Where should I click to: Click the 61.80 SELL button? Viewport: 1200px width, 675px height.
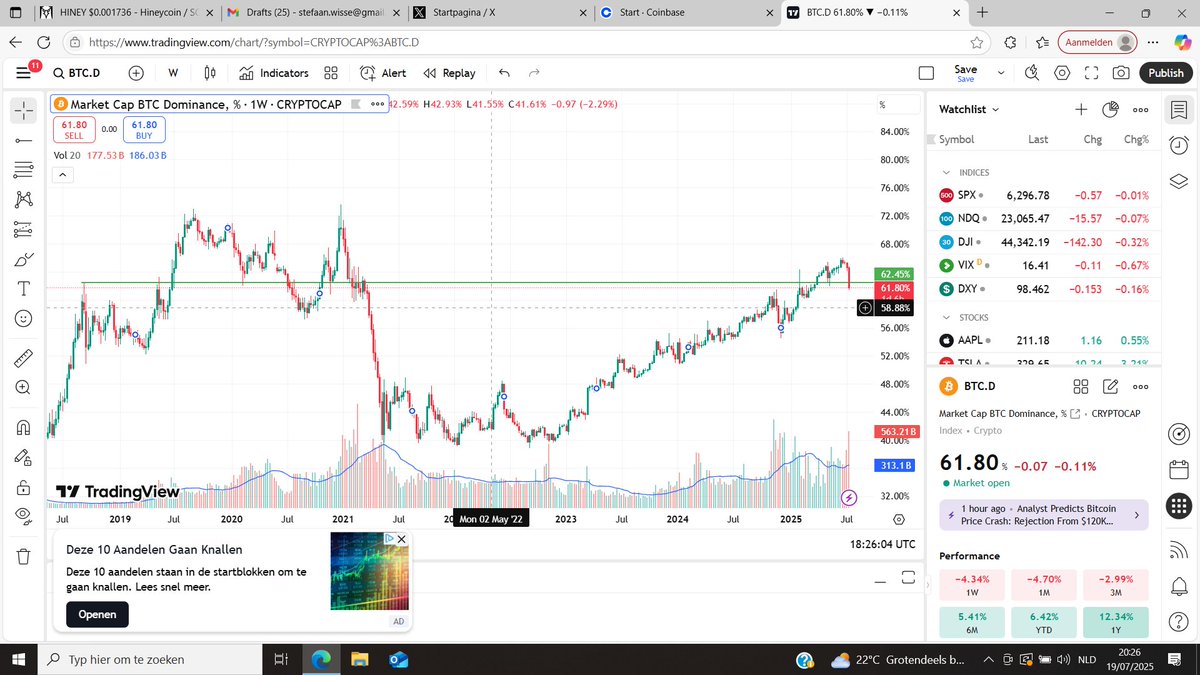(74, 129)
